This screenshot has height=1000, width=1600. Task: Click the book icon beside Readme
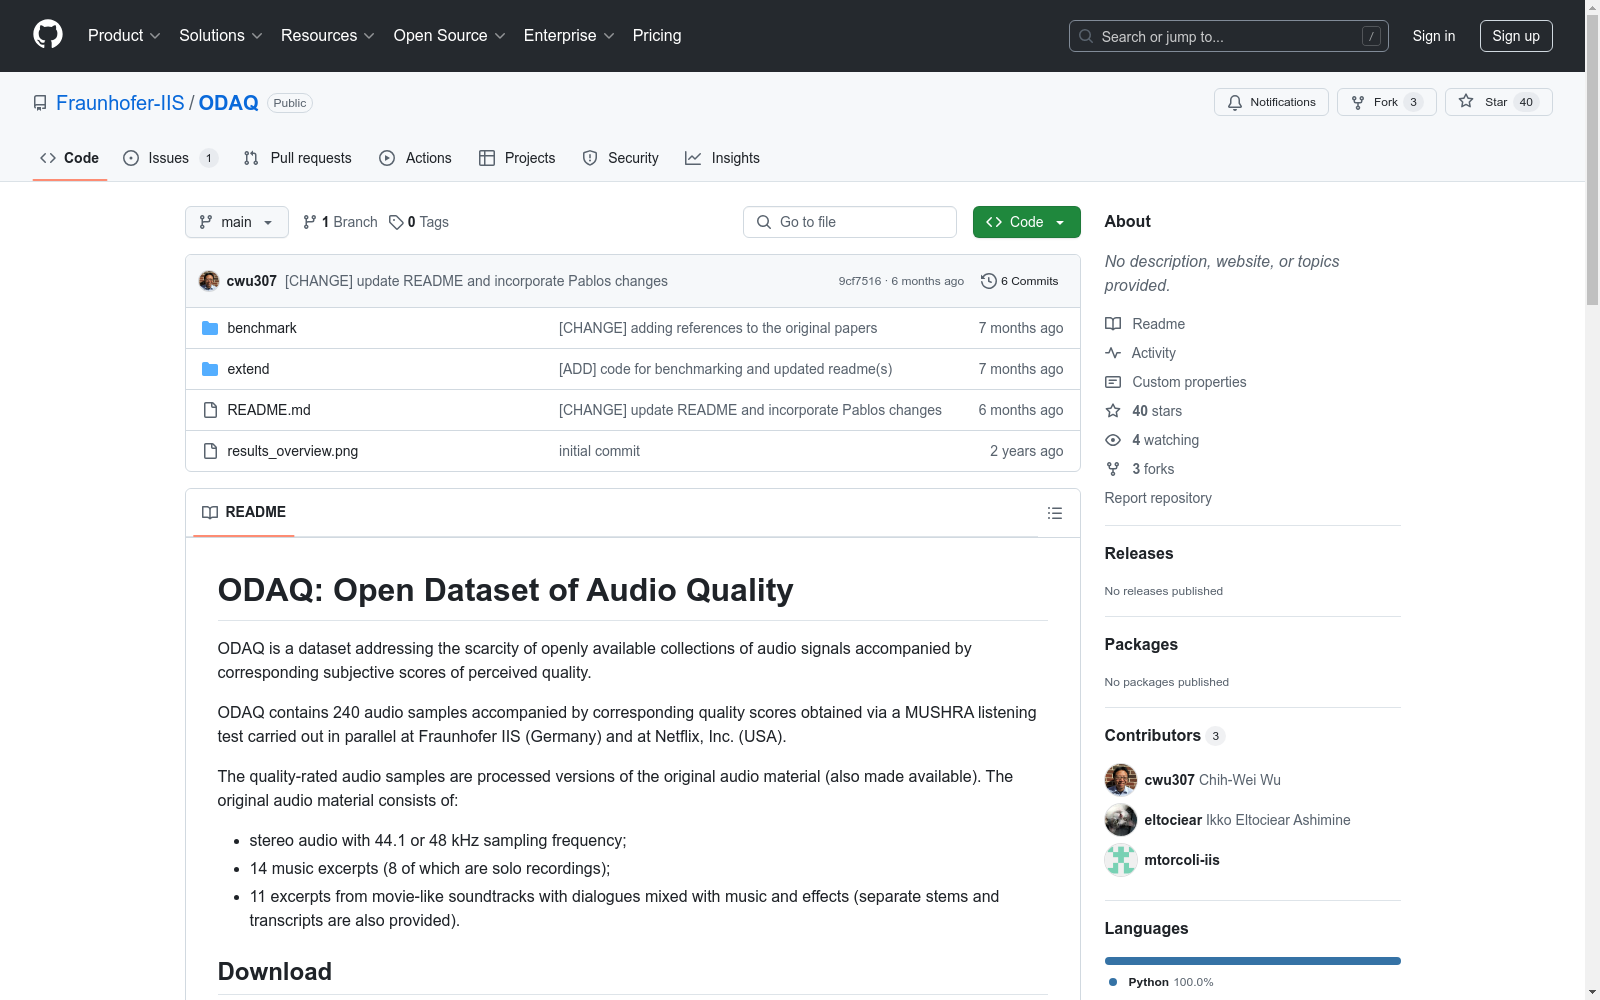pos(1113,324)
